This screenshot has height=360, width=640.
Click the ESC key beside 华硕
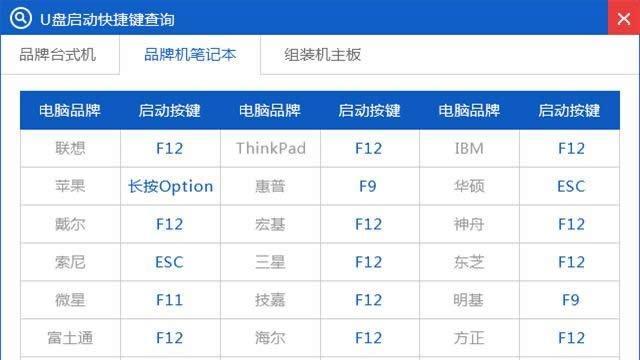(571, 186)
